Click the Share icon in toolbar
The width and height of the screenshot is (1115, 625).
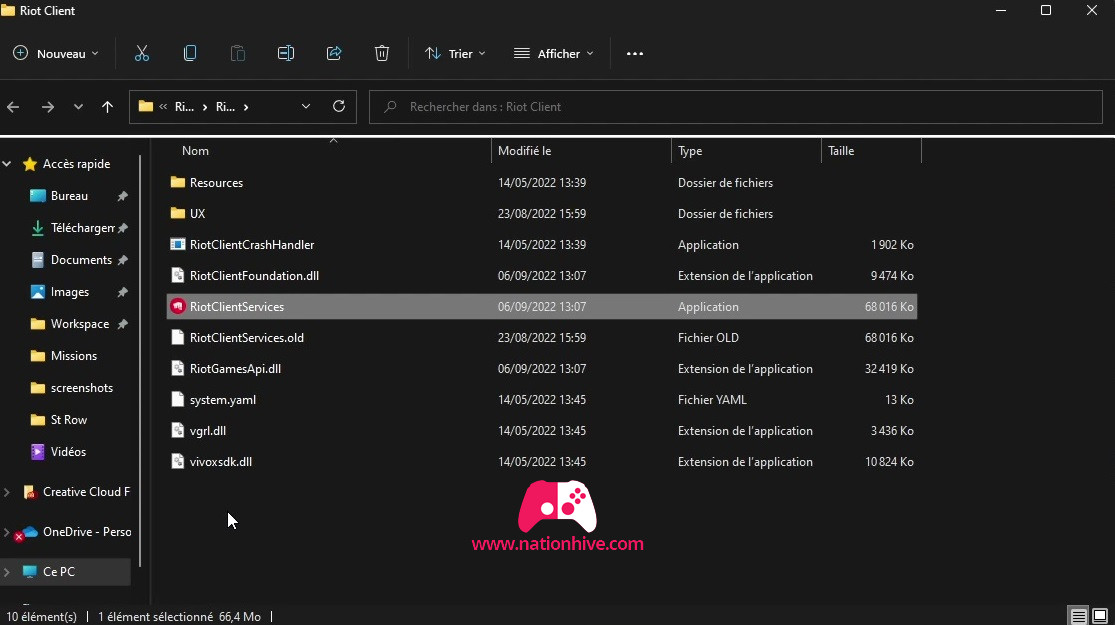click(334, 53)
